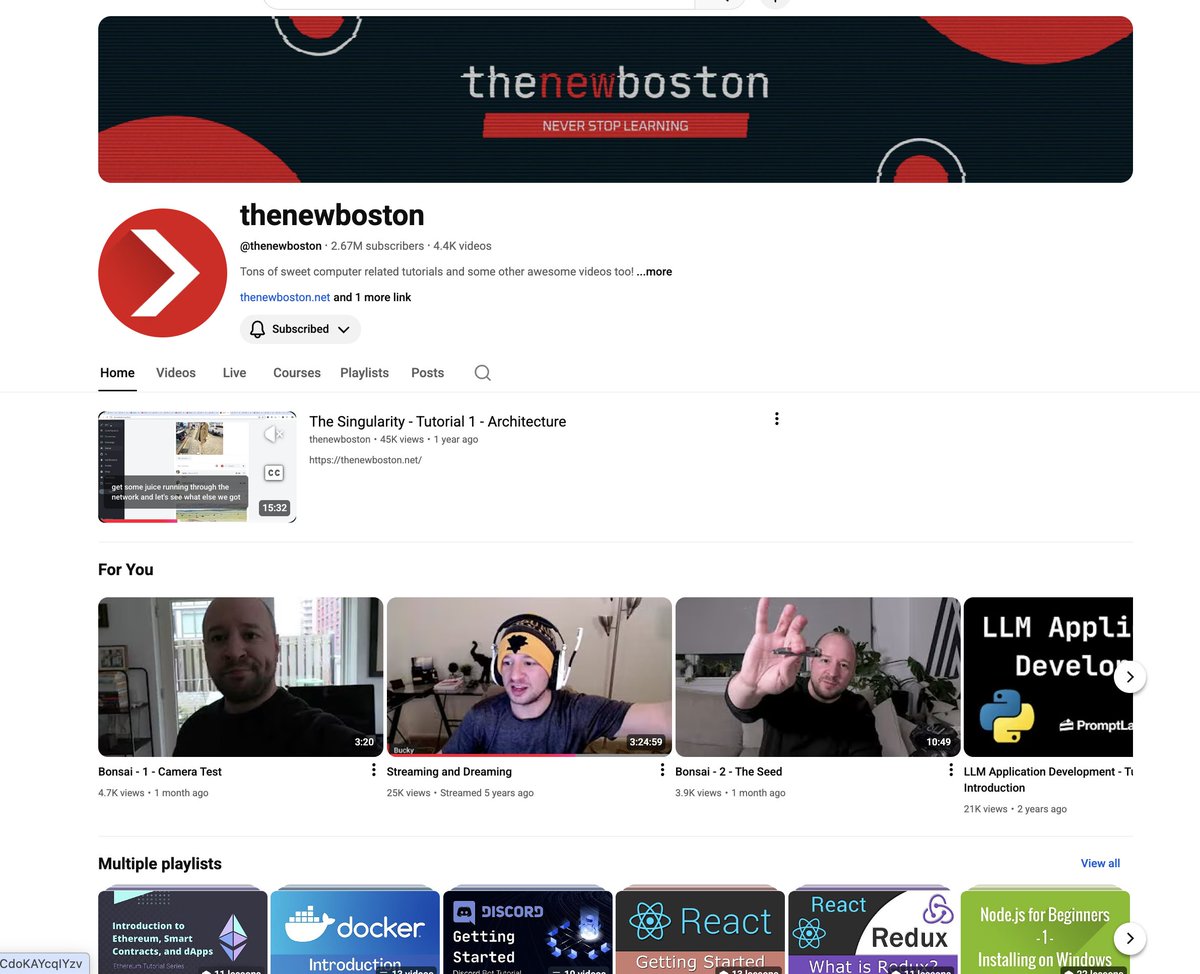This screenshot has width=1200, height=974.
Task: Click the https://thenewboston.net/ video description link
Action: pyautogui.click(x=366, y=460)
